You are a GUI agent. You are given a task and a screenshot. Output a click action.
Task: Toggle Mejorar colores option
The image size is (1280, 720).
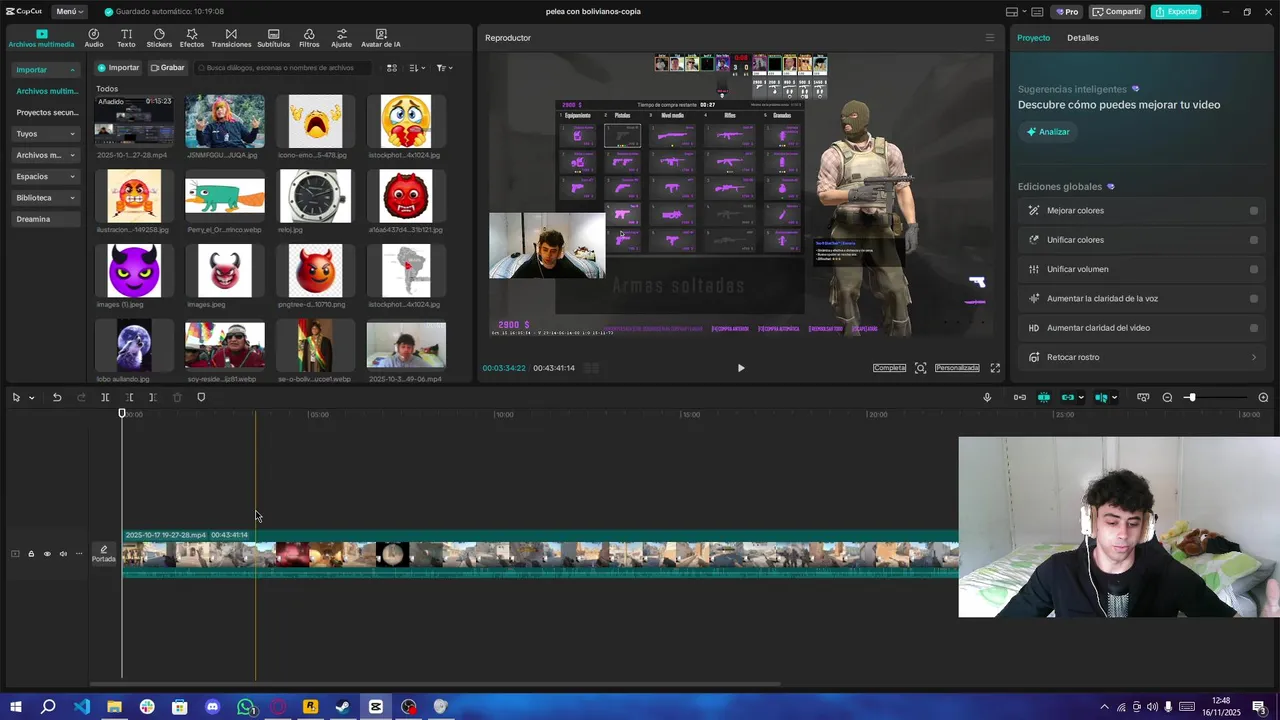click(1254, 211)
